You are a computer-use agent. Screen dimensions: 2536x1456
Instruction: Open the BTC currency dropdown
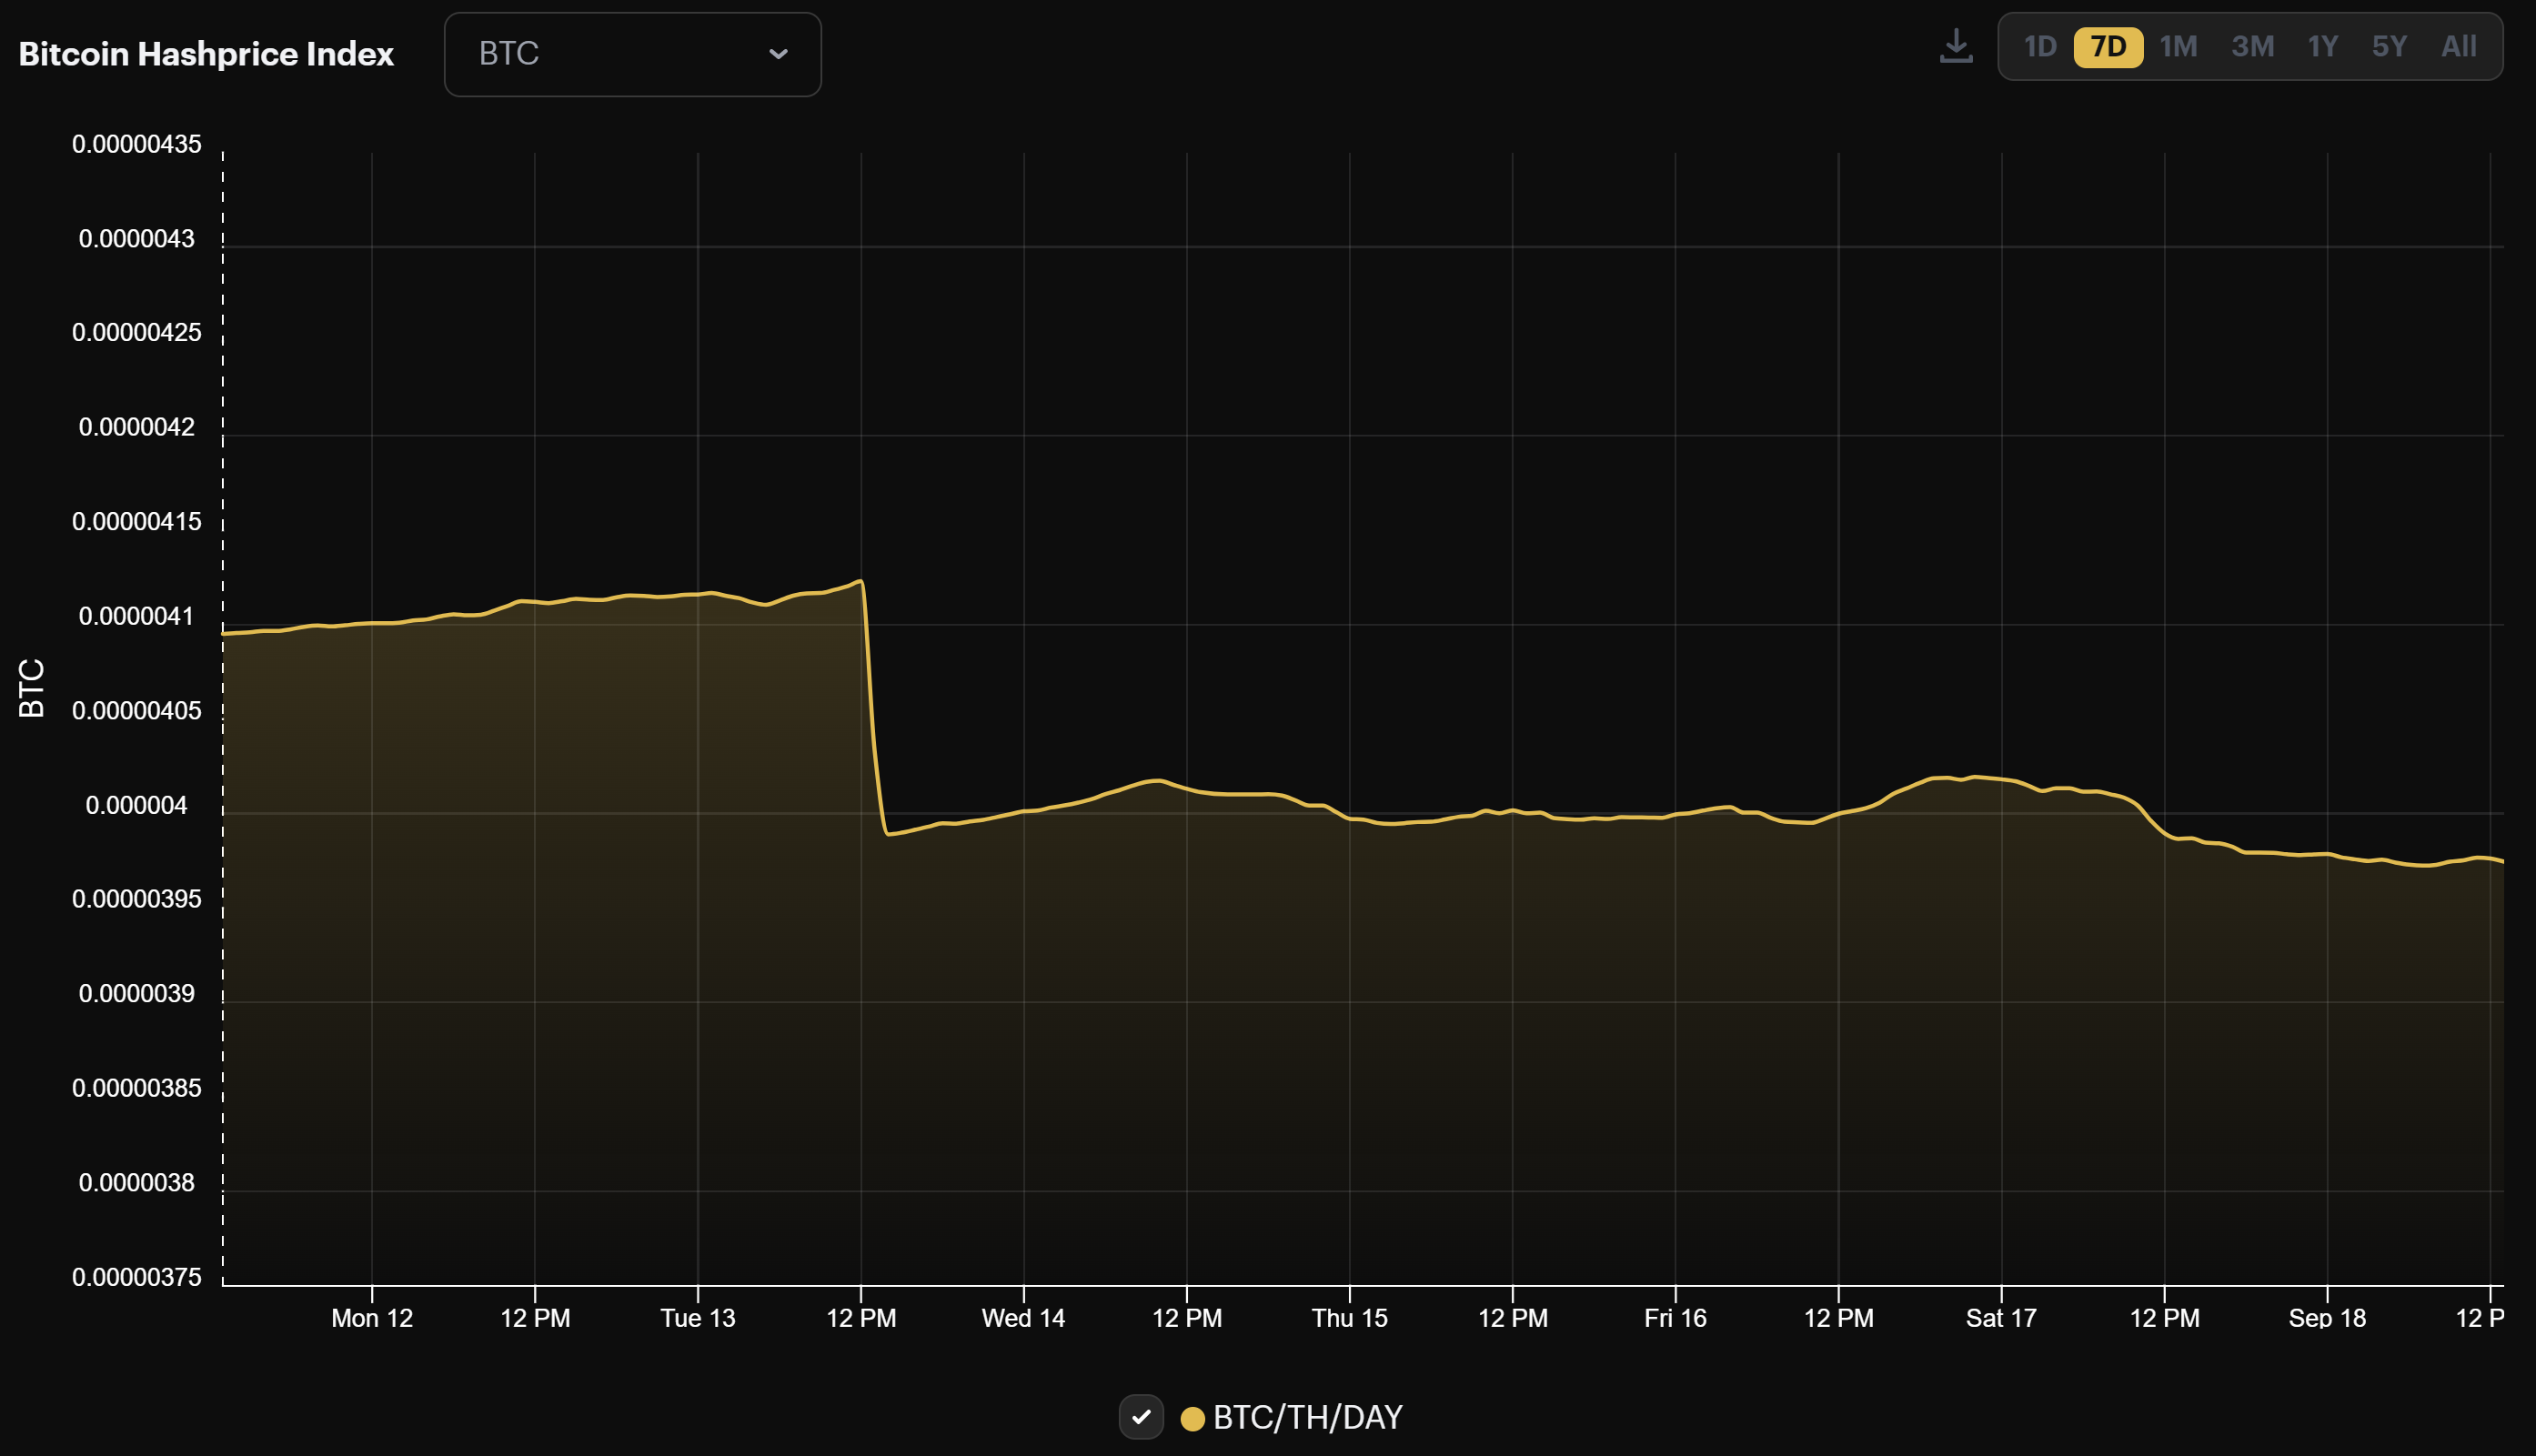[x=632, y=53]
